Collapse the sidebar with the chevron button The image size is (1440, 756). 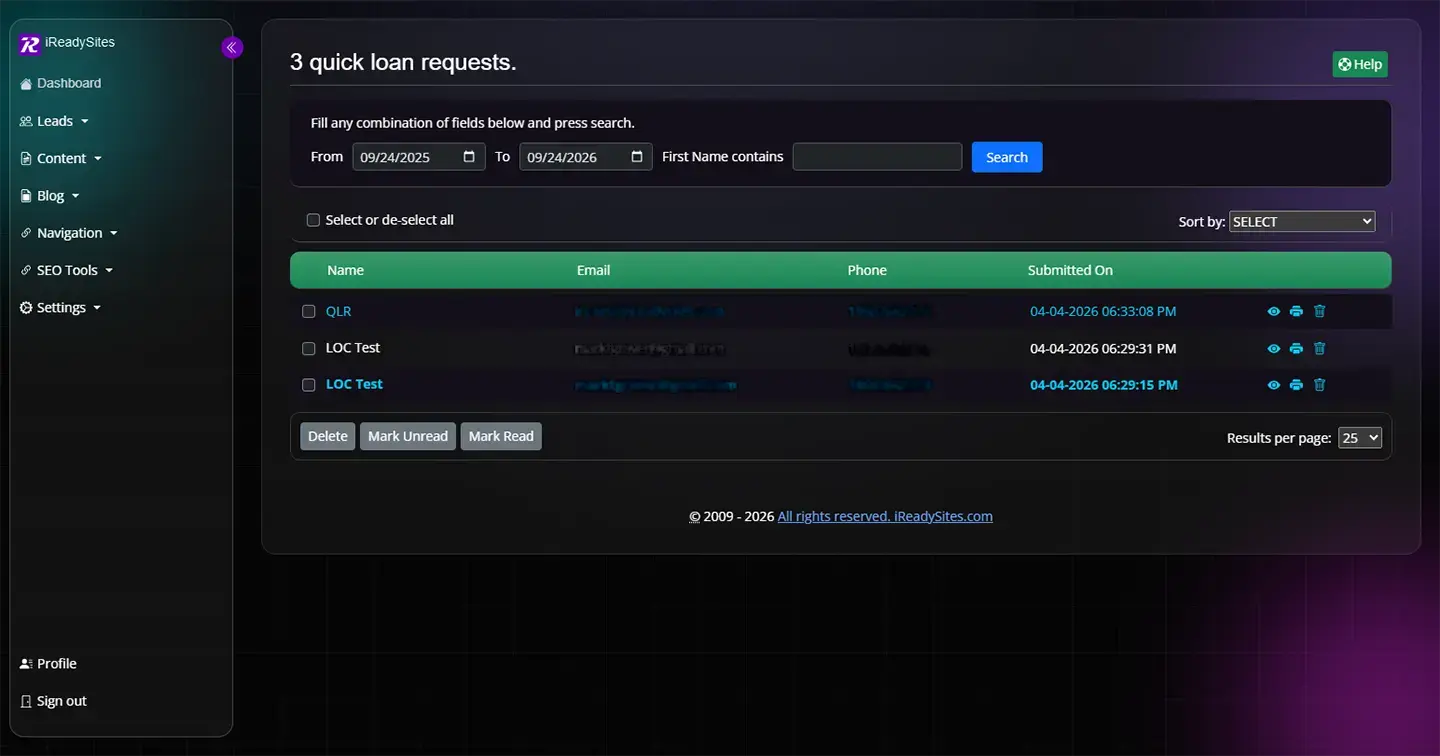[232, 47]
